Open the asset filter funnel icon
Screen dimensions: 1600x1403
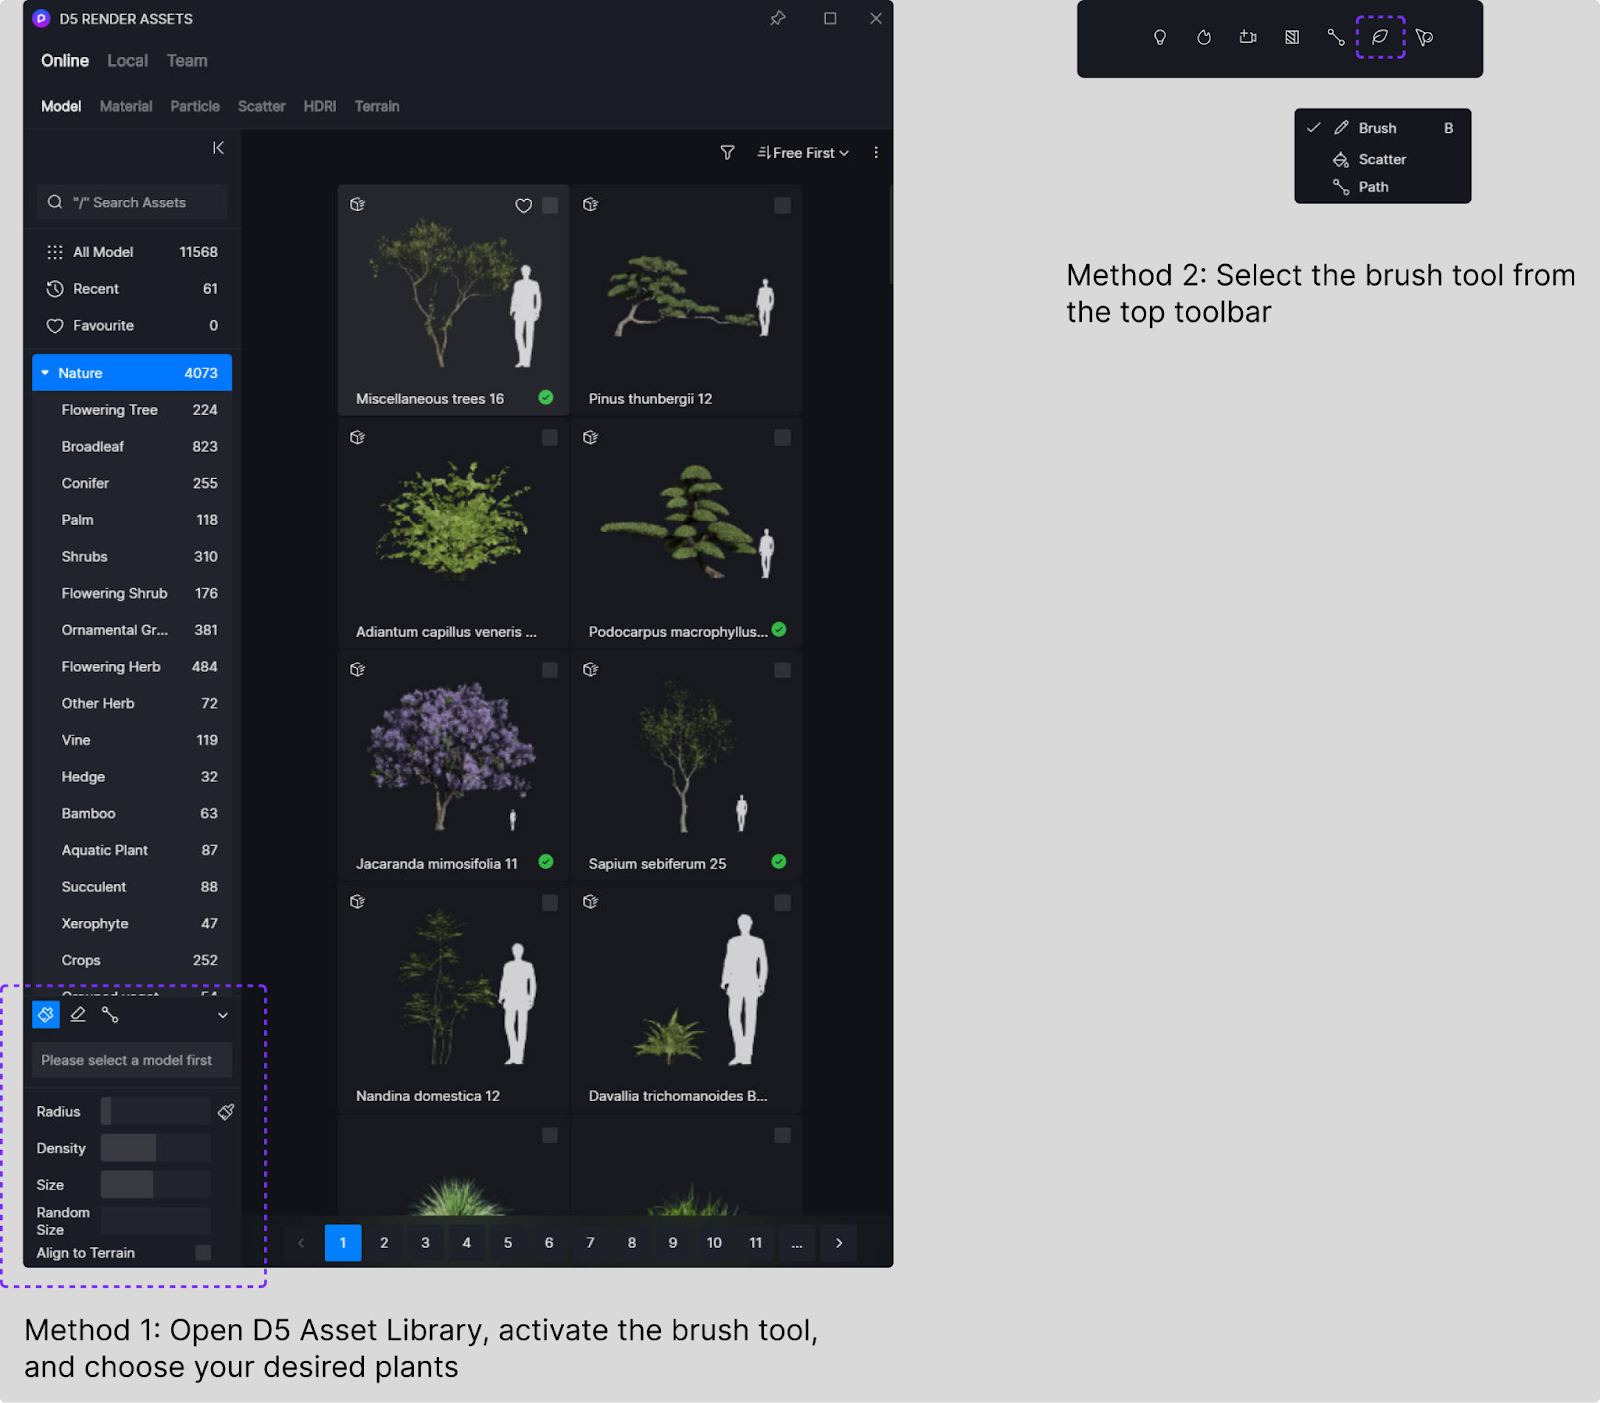727,152
